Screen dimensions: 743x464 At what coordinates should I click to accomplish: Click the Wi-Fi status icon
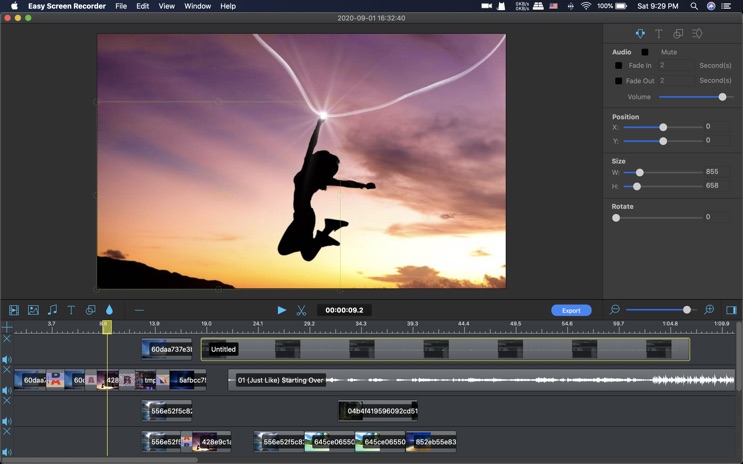pos(586,6)
